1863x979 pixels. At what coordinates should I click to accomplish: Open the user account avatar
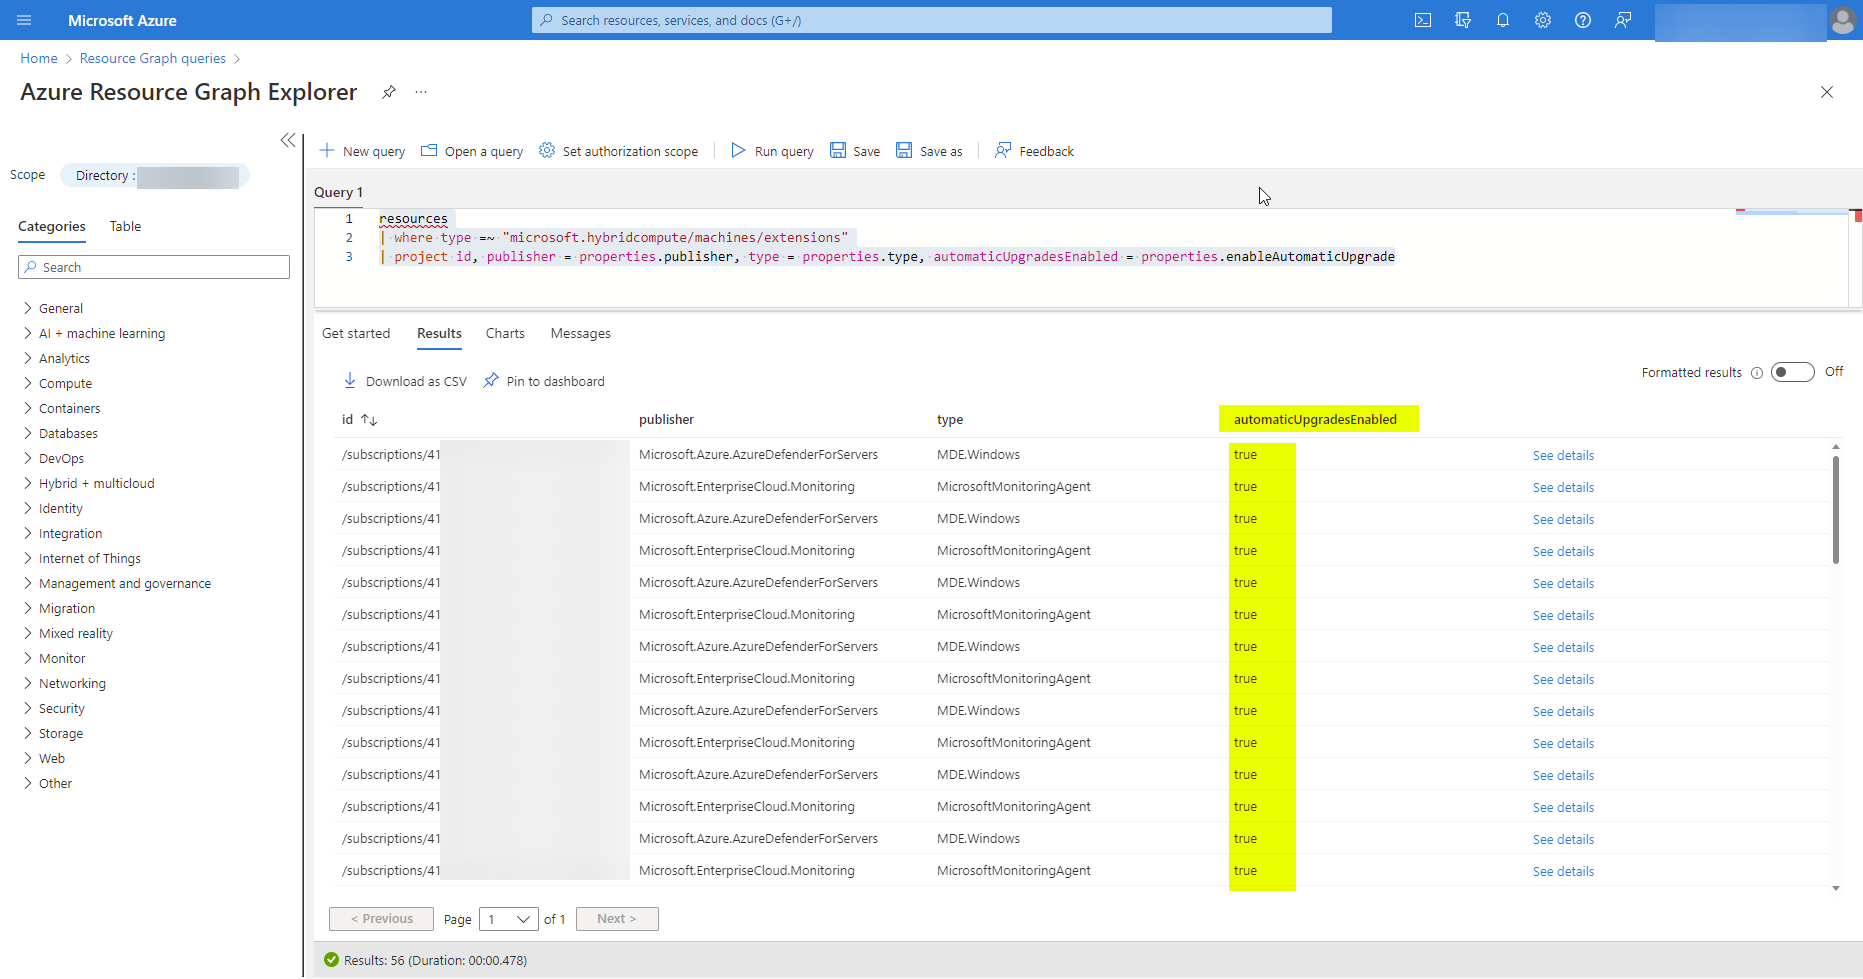coord(1842,20)
